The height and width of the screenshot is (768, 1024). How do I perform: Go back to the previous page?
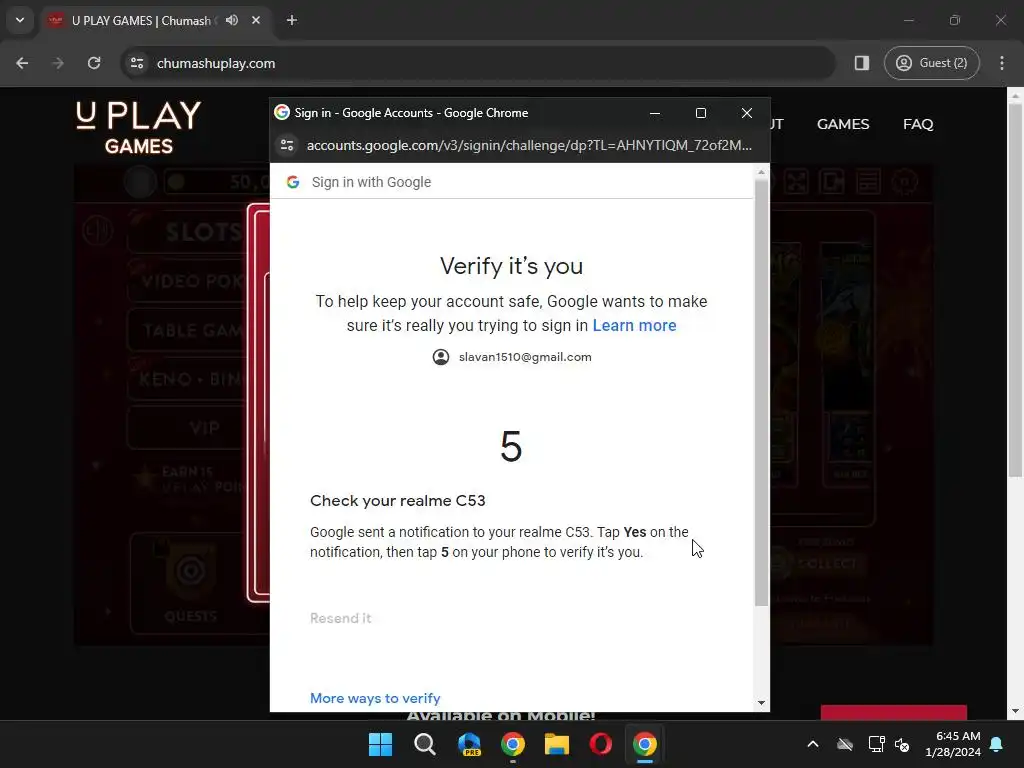pos(22,63)
